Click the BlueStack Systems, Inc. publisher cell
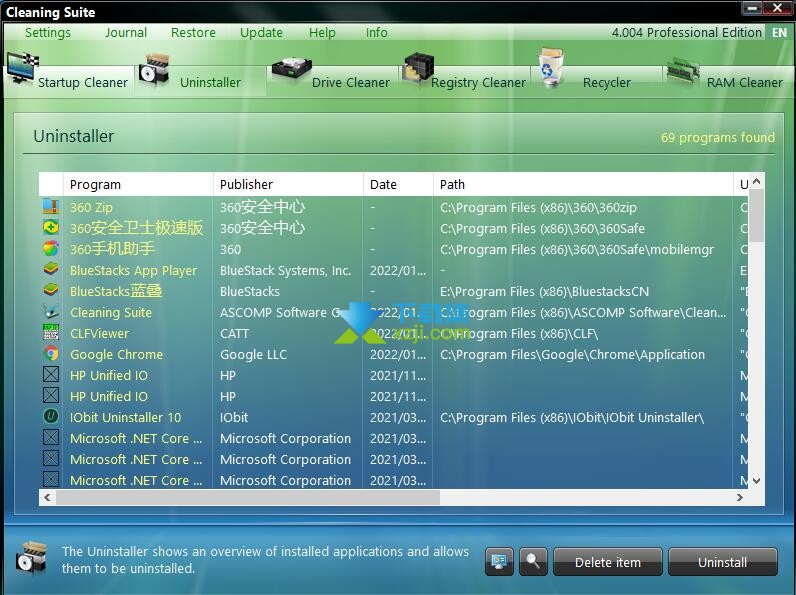The width and height of the screenshot is (796, 595). [x=285, y=270]
